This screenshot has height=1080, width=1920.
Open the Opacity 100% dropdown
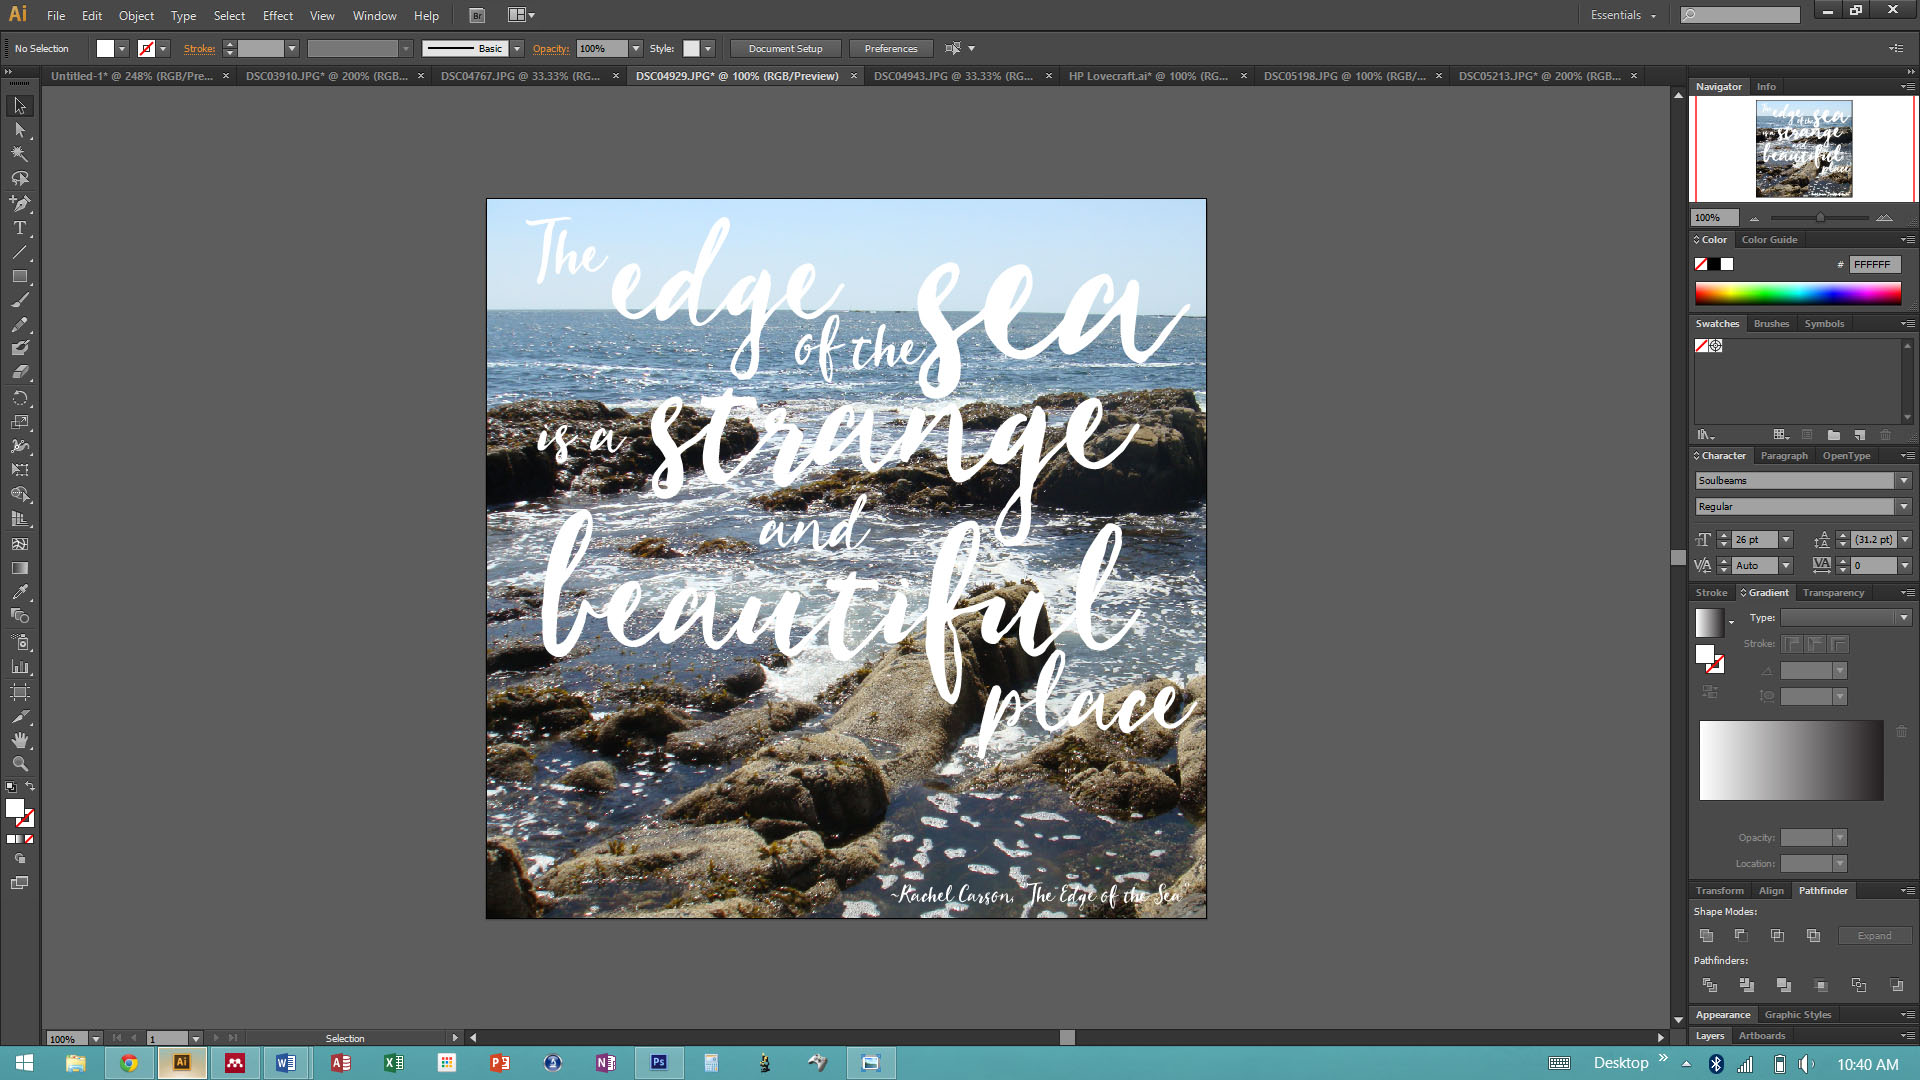point(635,49)
